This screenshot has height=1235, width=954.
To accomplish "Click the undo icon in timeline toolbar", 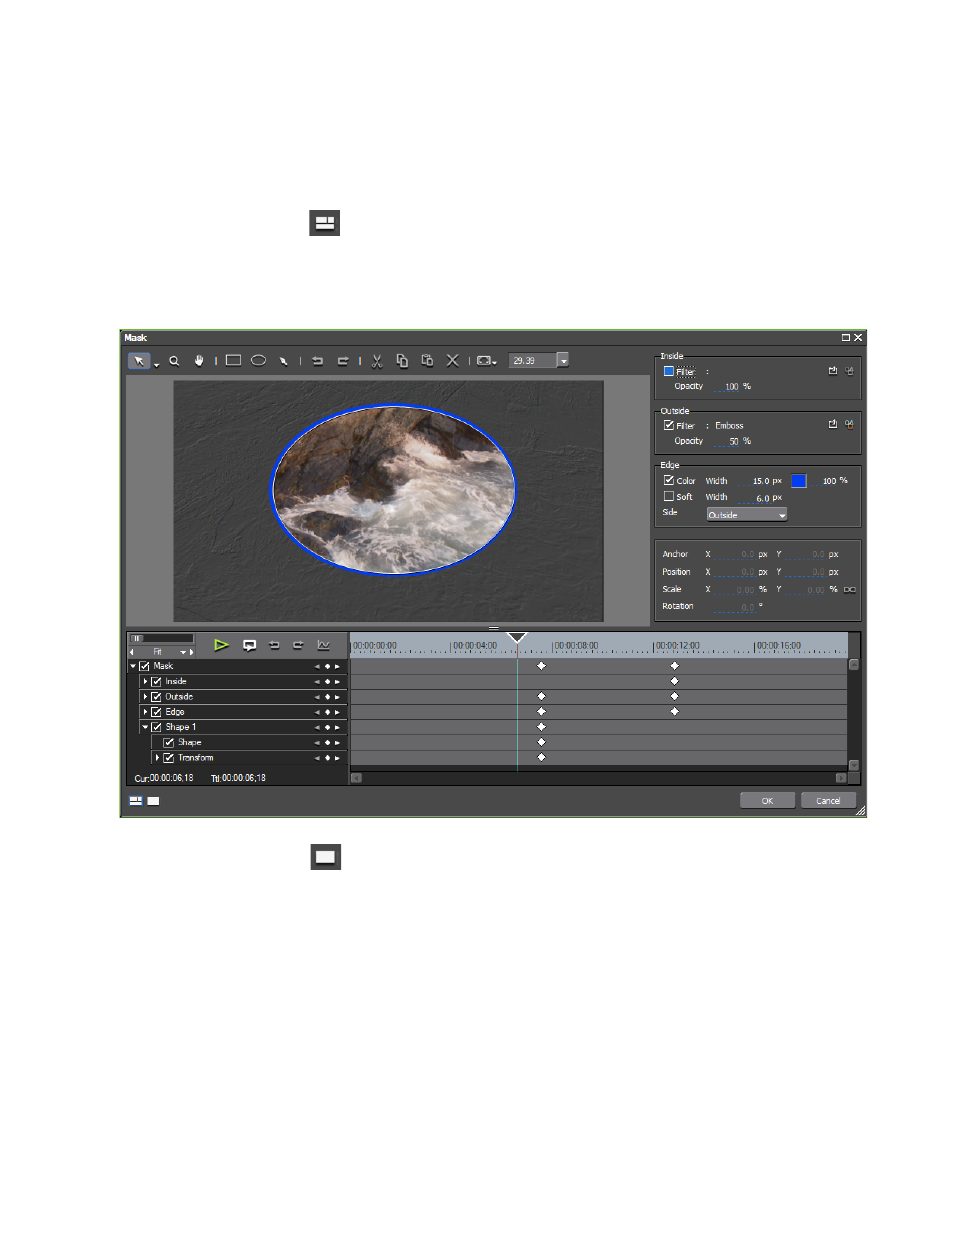I will (274, 645).
